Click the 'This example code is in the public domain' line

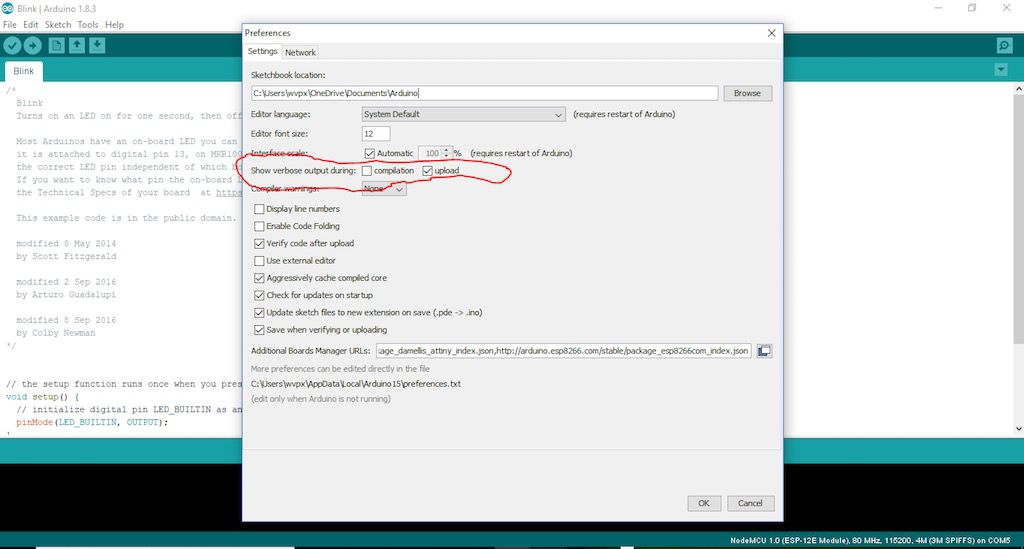click(x=126, y=218)
